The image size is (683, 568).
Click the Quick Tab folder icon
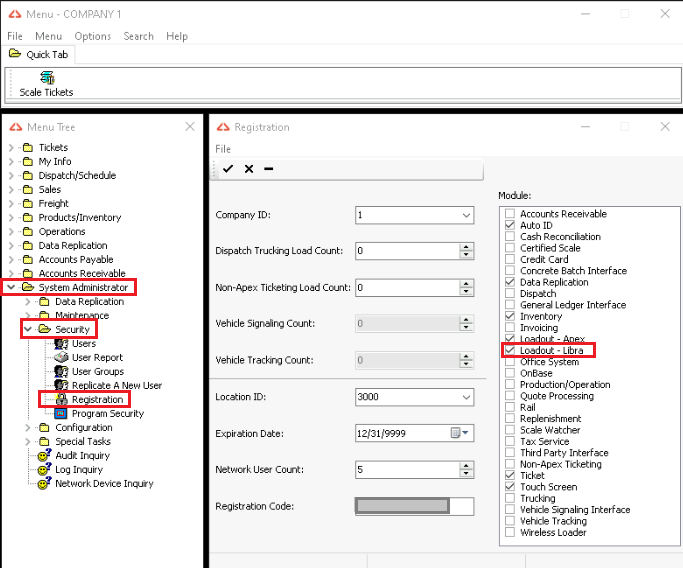coord(15,54)
